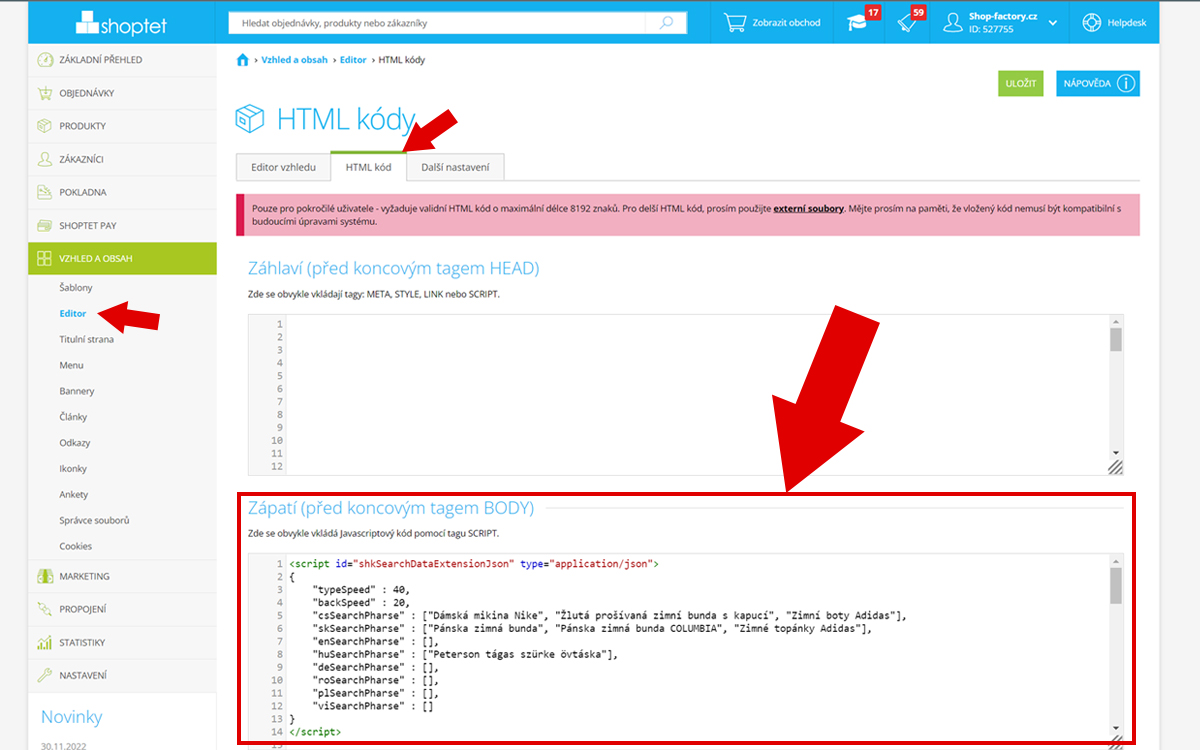The height and width of the screenshot is (750, 1200).
Task: Click the Základní přehled gauge icon
Action: coord(44,60)
